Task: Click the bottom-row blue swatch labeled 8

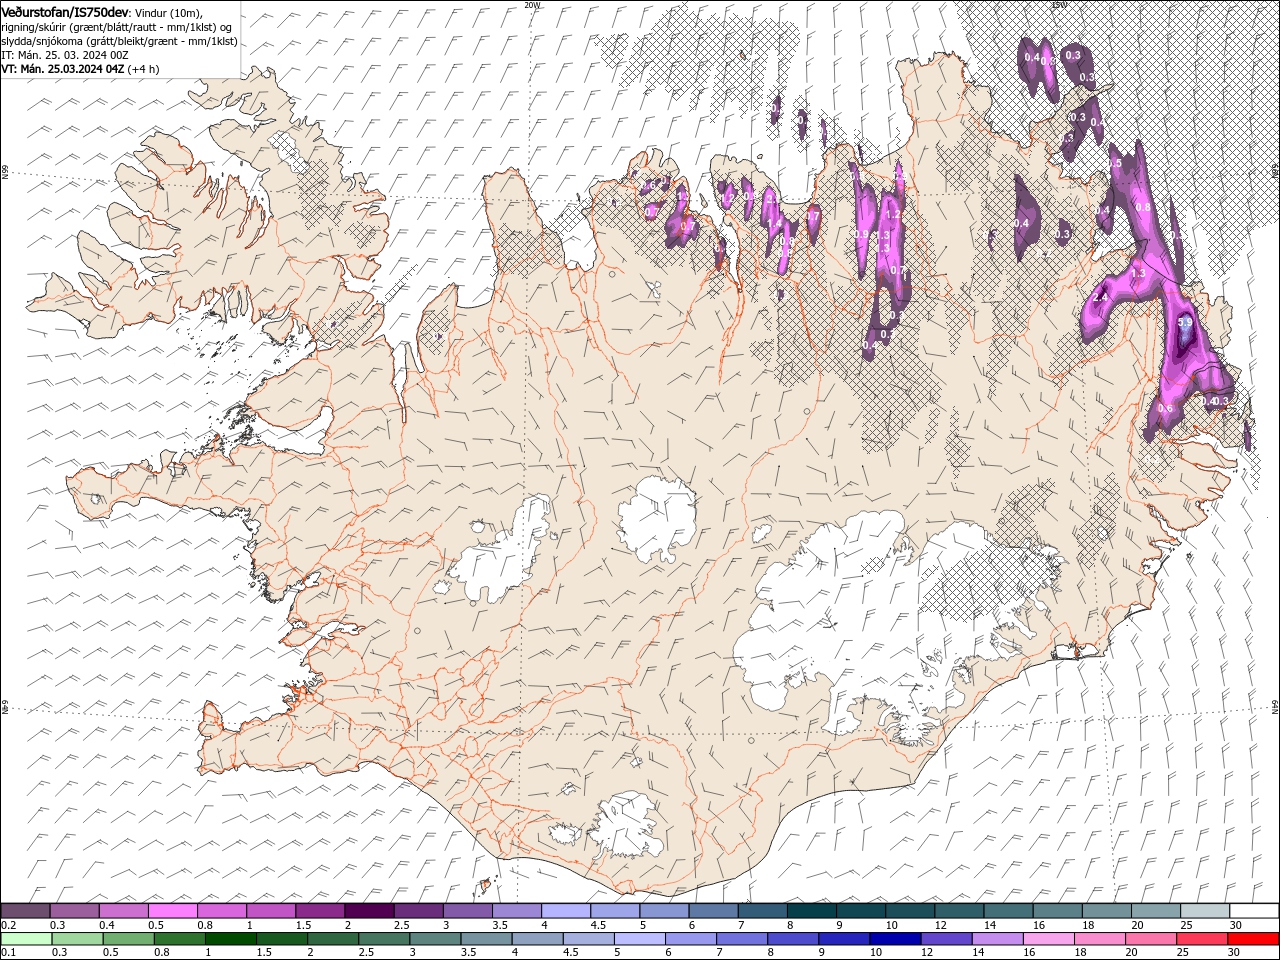Action: 793,939
